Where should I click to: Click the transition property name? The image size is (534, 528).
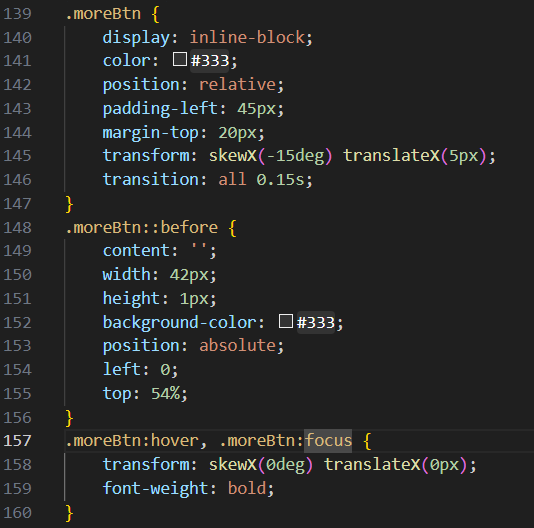151,180
